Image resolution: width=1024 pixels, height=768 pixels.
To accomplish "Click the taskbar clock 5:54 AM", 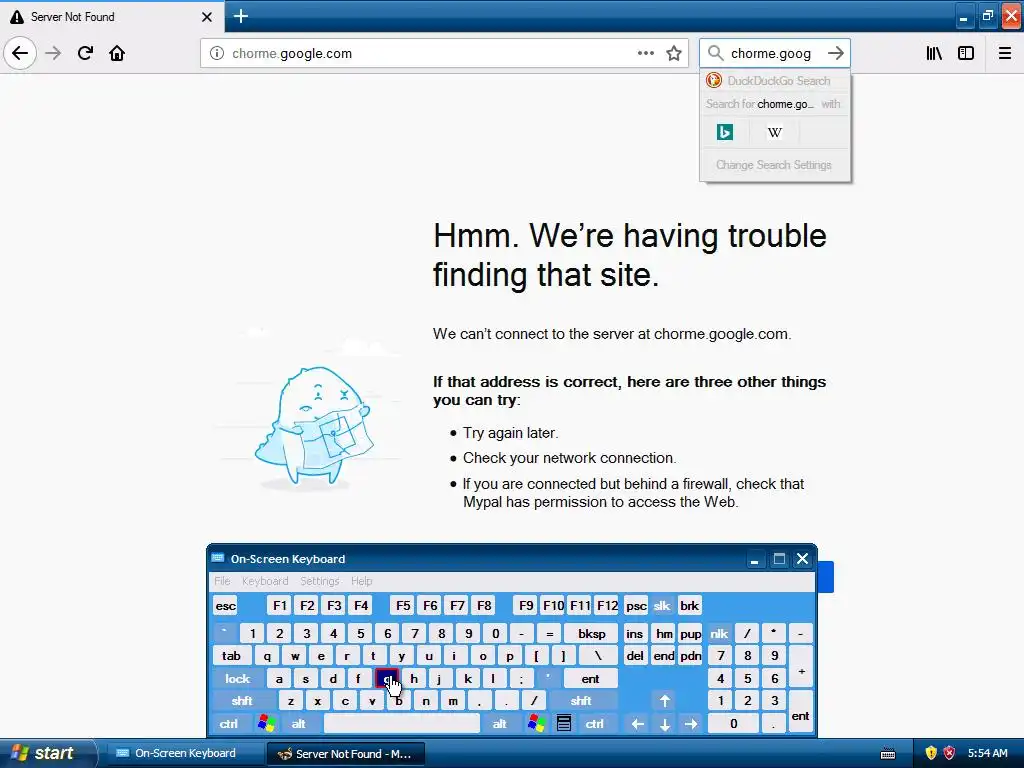I will click(987, 753).
